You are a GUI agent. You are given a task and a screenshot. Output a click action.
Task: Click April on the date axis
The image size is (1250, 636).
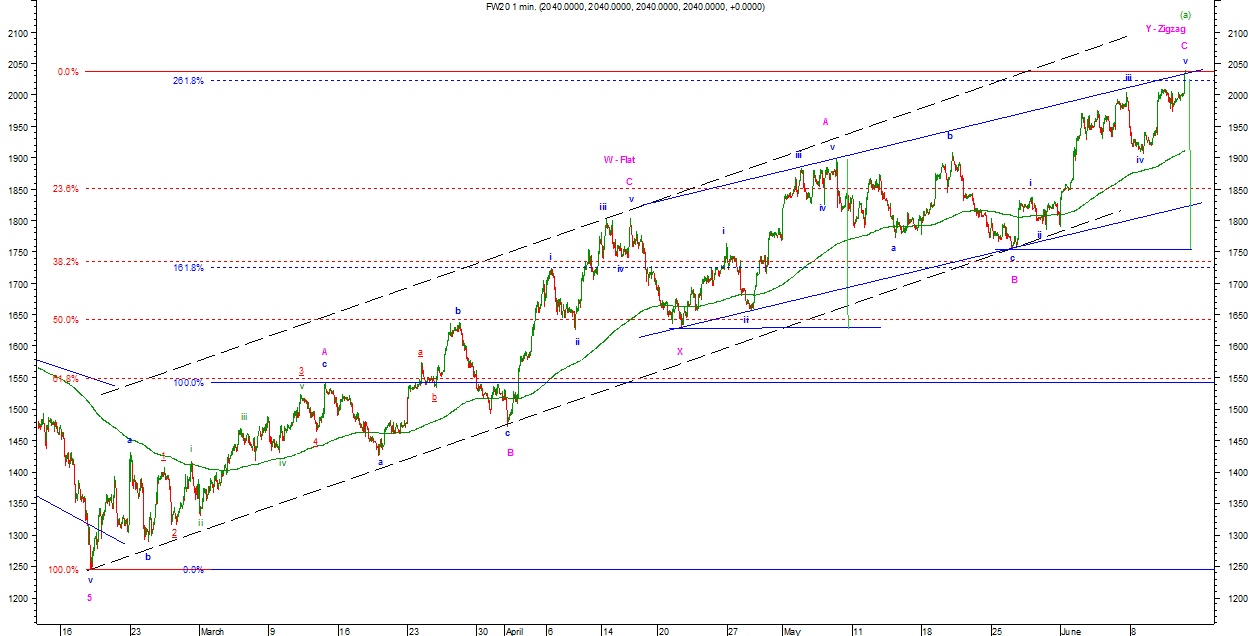point(513,631)
